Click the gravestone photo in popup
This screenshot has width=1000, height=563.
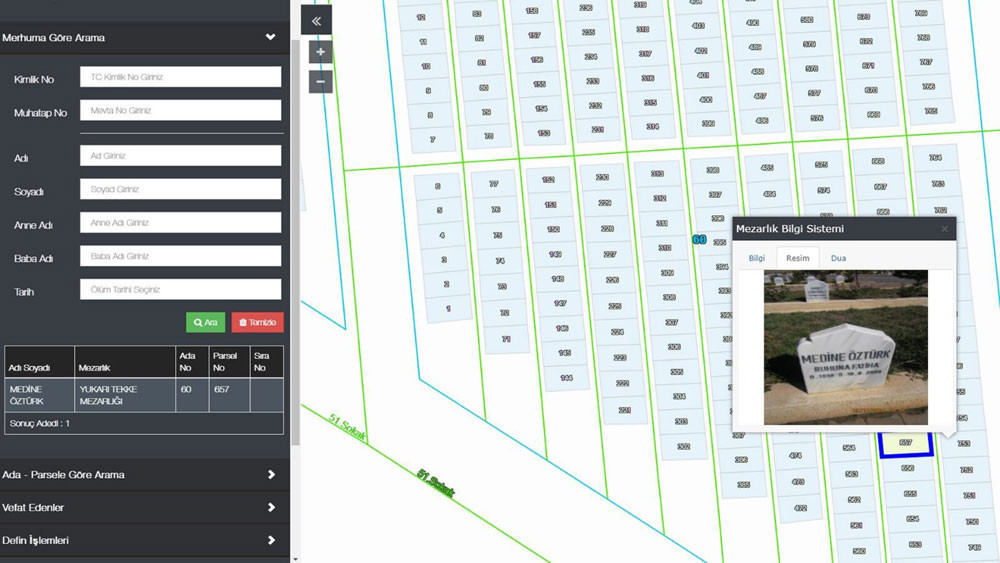(845, 347)
